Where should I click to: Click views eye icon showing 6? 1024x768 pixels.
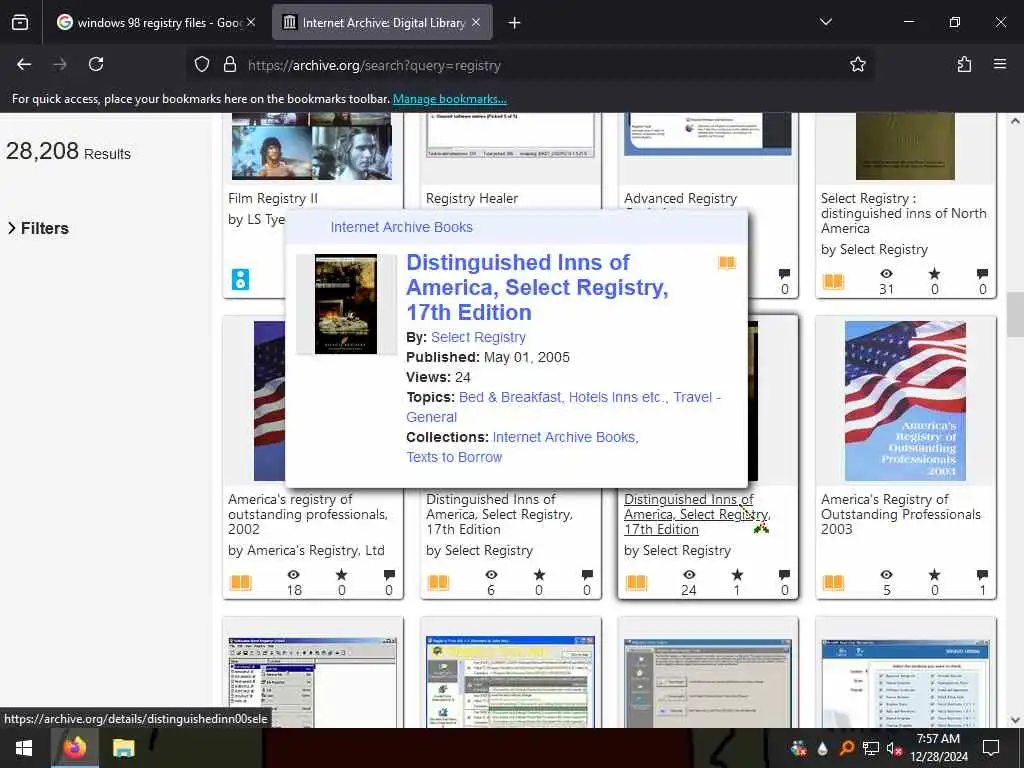(491, 575)
